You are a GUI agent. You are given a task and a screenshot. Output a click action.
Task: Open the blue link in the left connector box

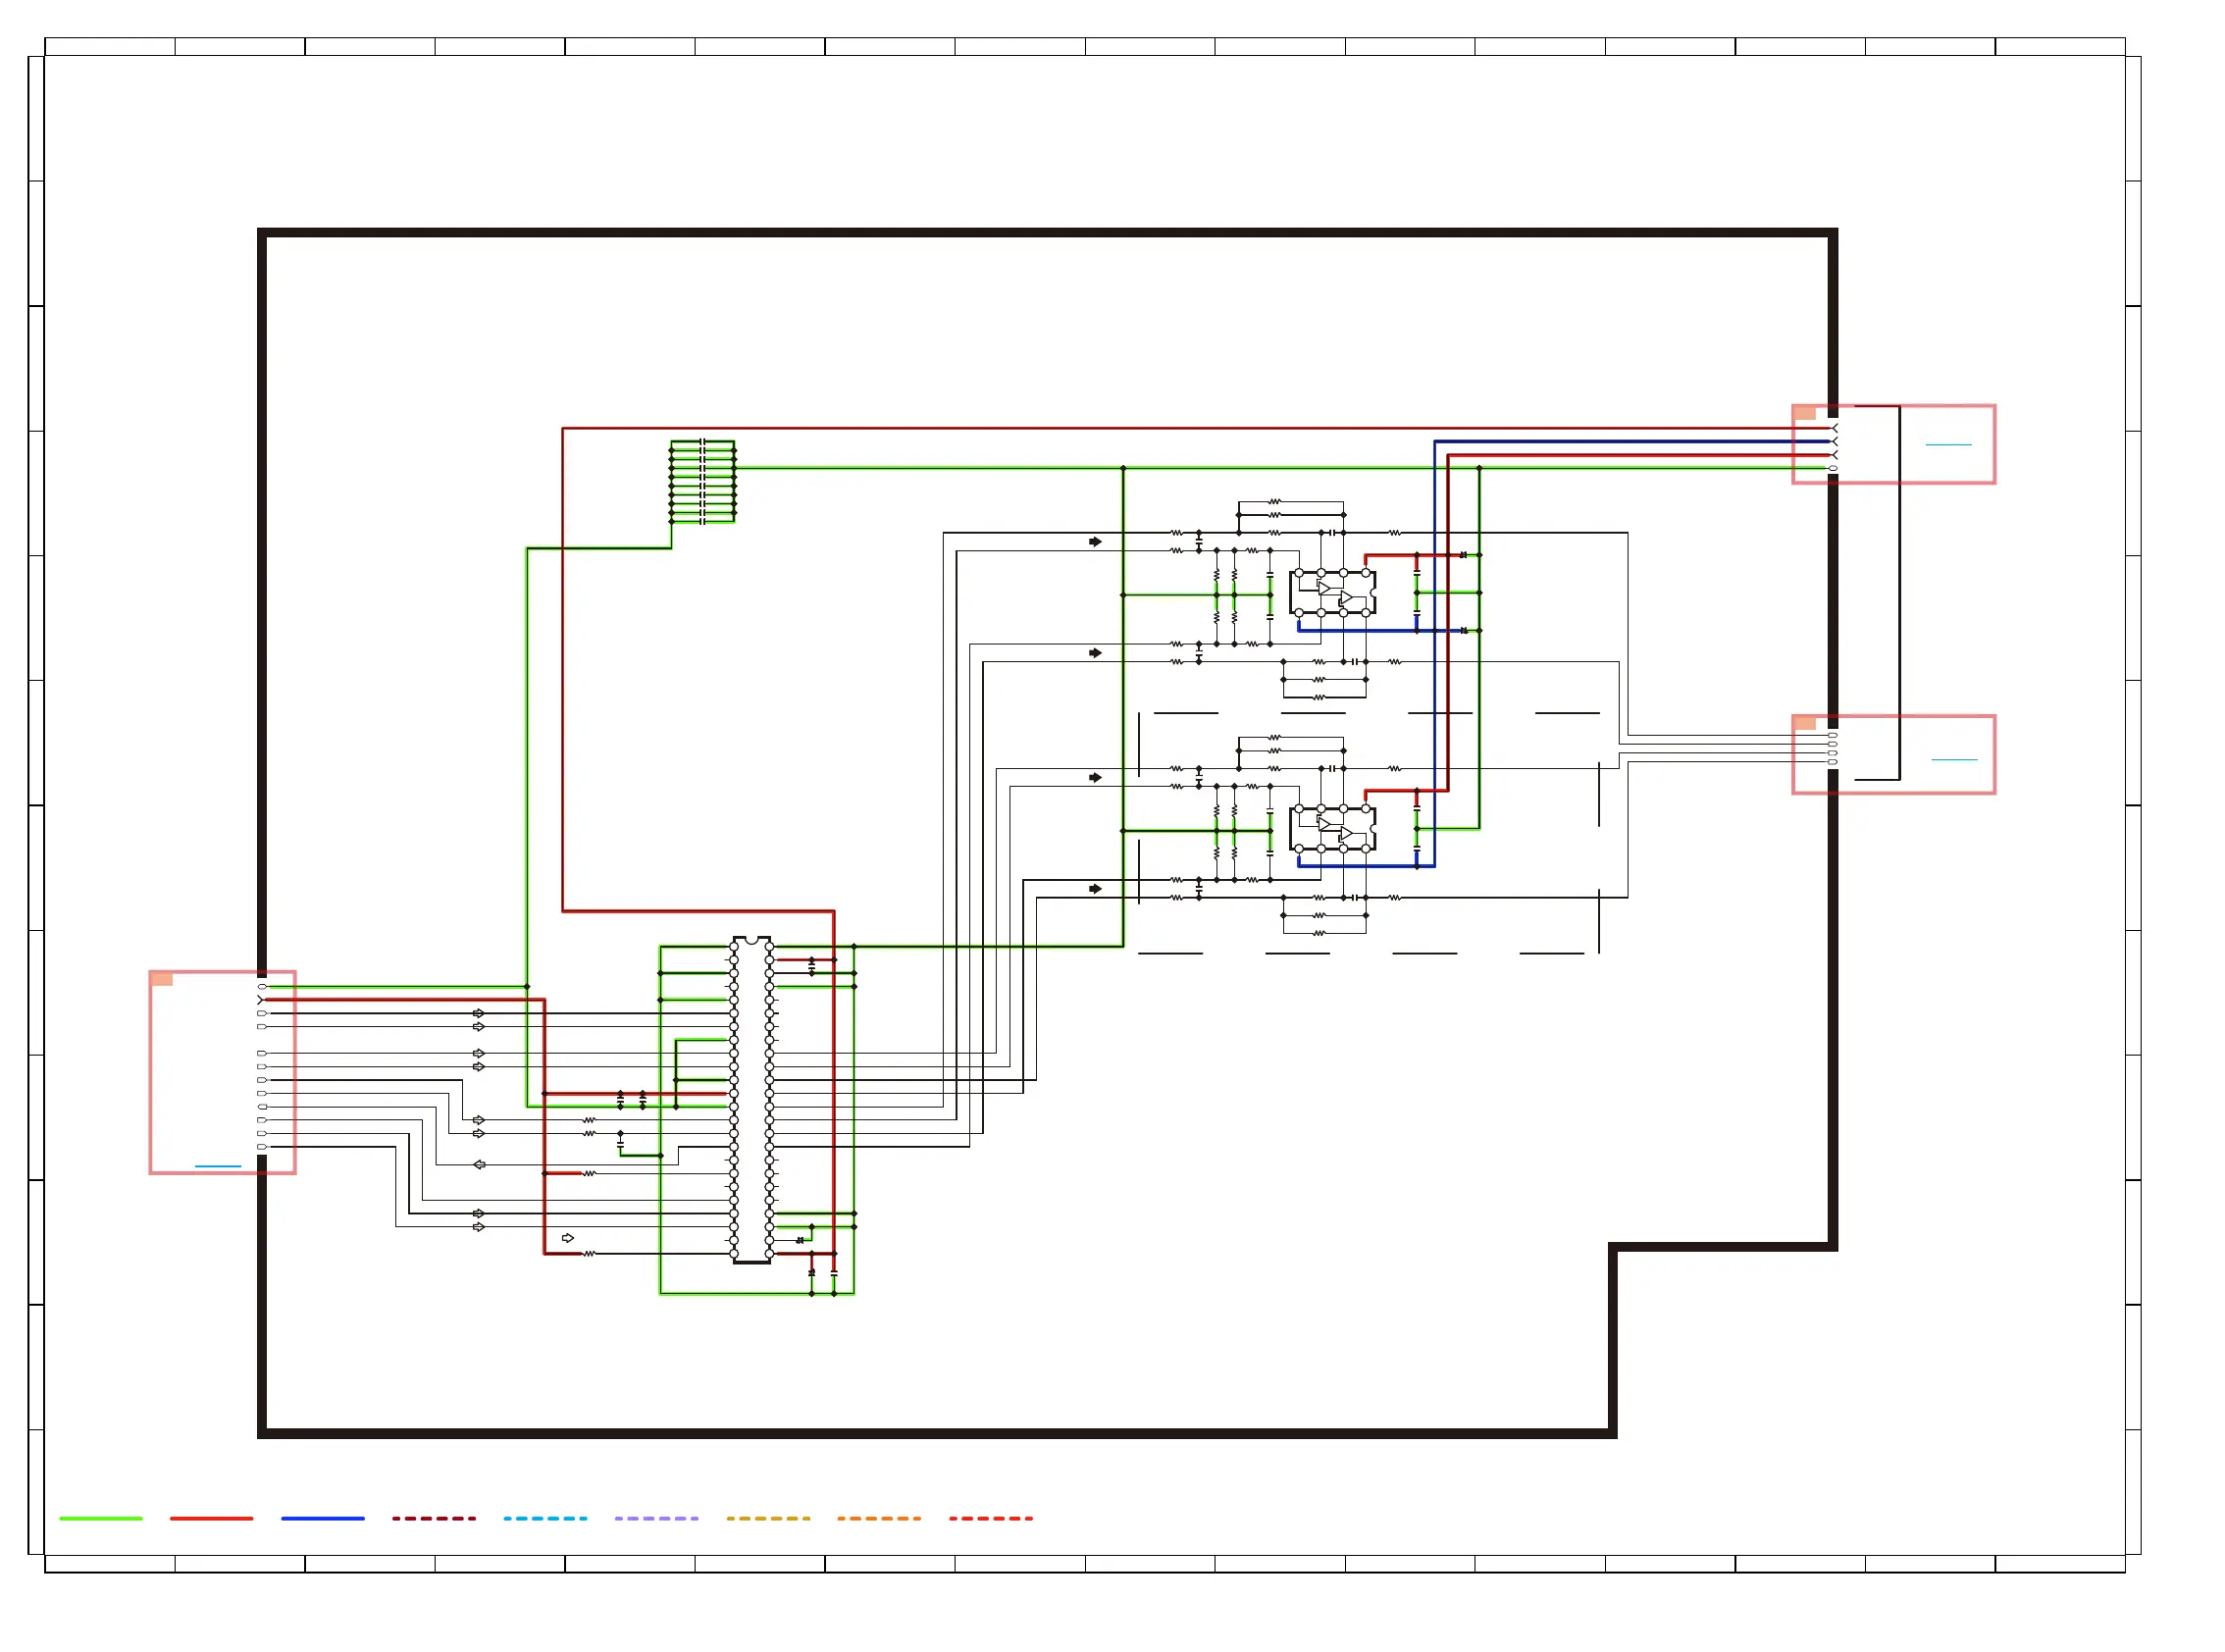pos(218,1166)
